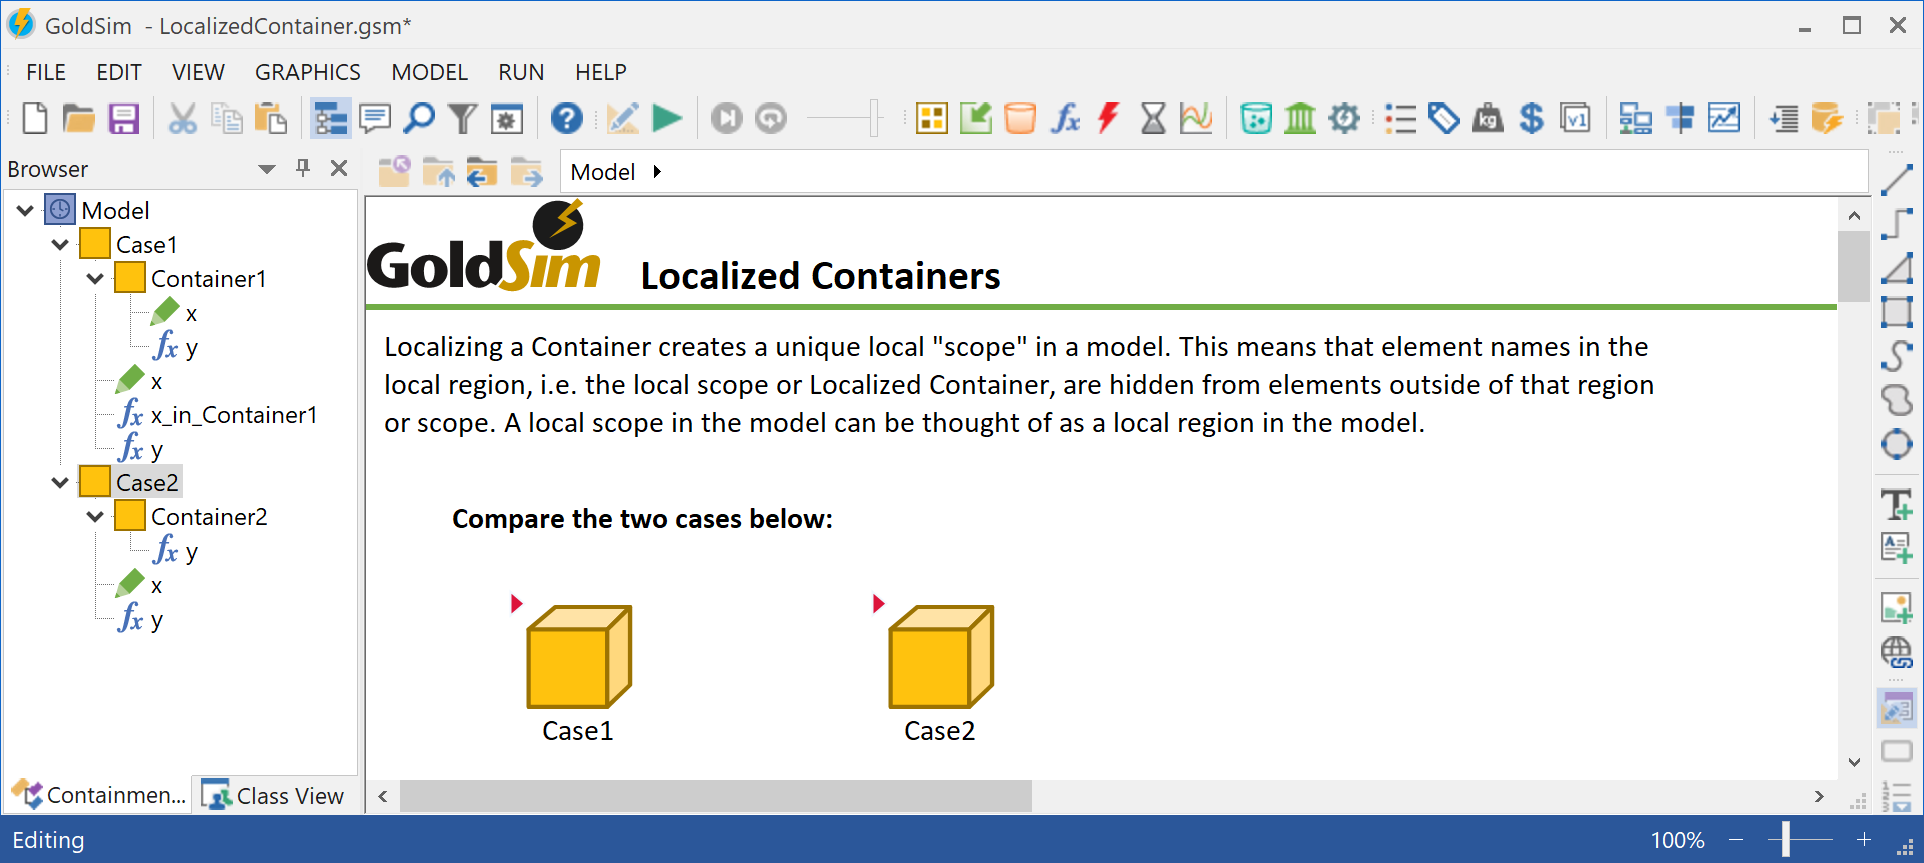Viewport: 1924px width, 863px height.
Task: Insert a Result chart element icon
Action: pyautogui.click(x=1196, y=118)
